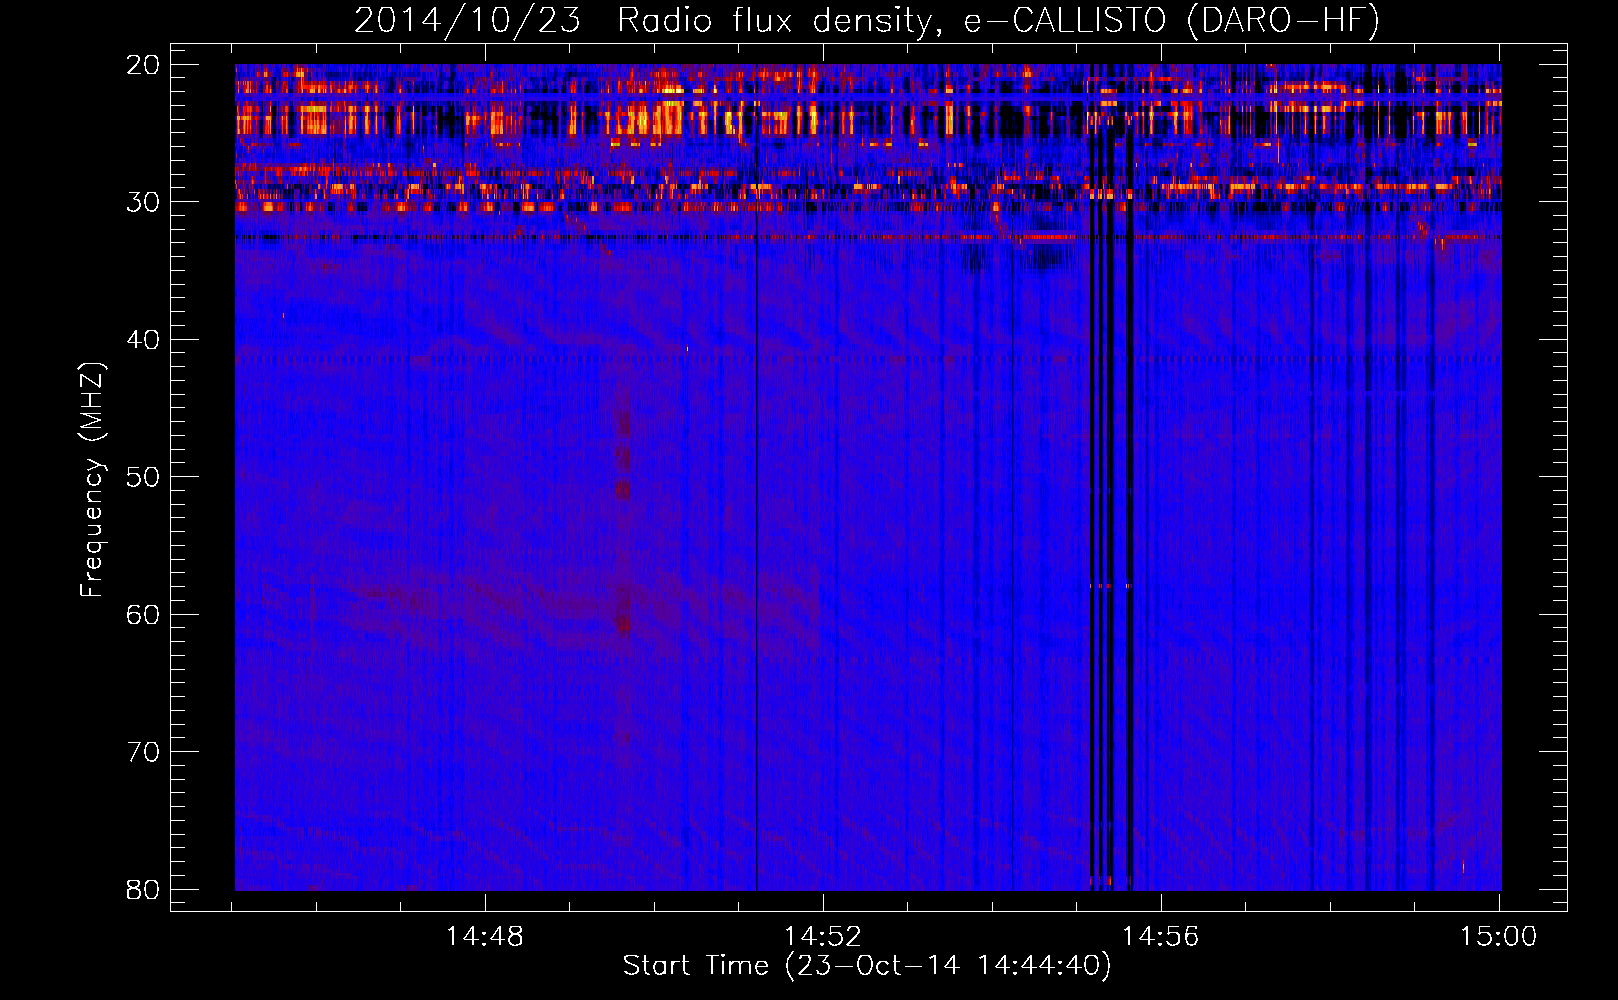Click the '14:56' time tick label
Viewport: 1618px width, 1000px height.
(x=1161, y=937)
